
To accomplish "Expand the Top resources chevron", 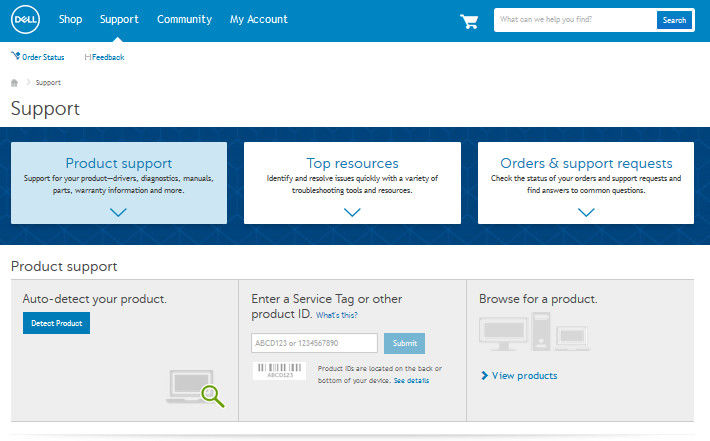I will (x=352, y=212).
